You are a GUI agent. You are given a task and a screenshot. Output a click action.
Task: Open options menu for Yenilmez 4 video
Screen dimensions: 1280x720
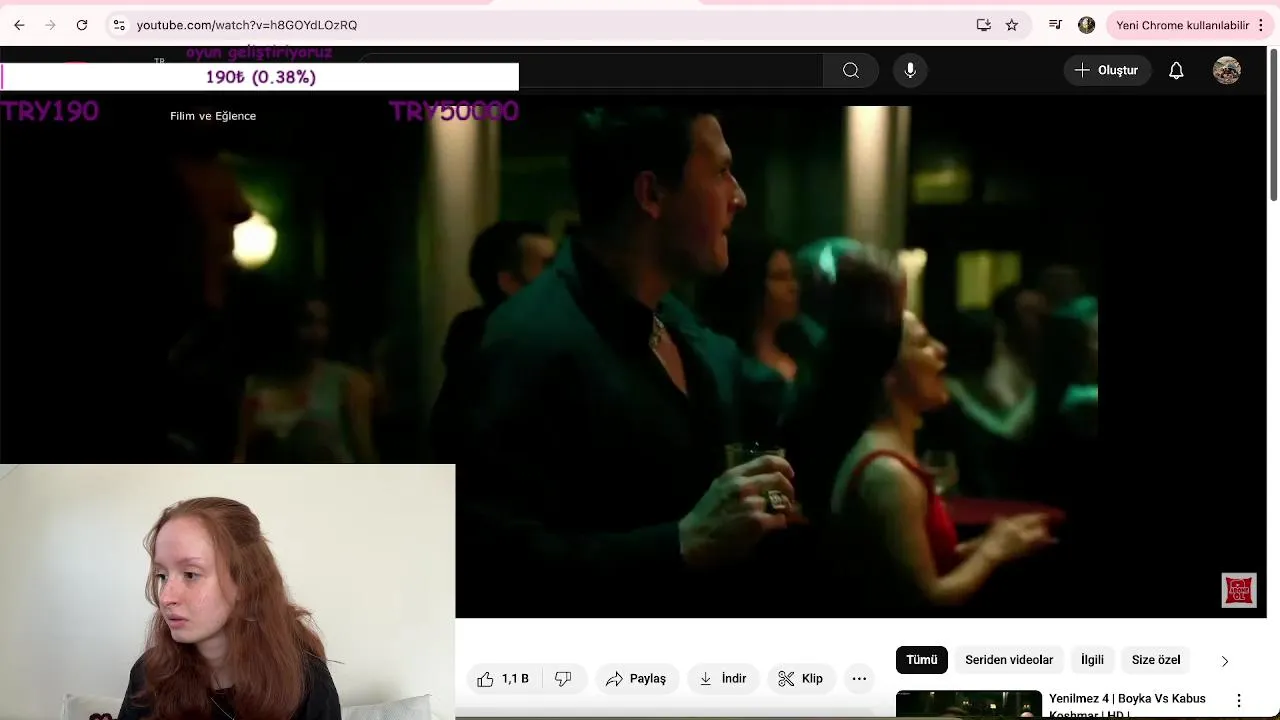1239,701
